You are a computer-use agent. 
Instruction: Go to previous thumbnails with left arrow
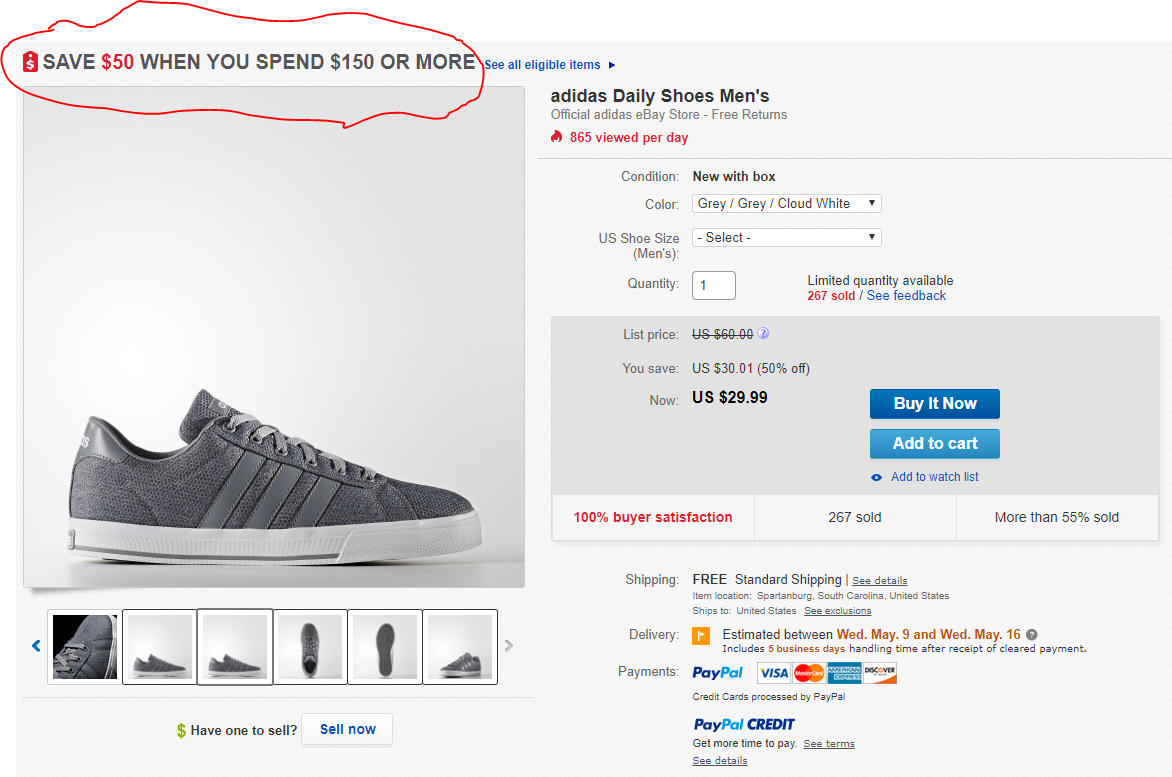[36, 646]
